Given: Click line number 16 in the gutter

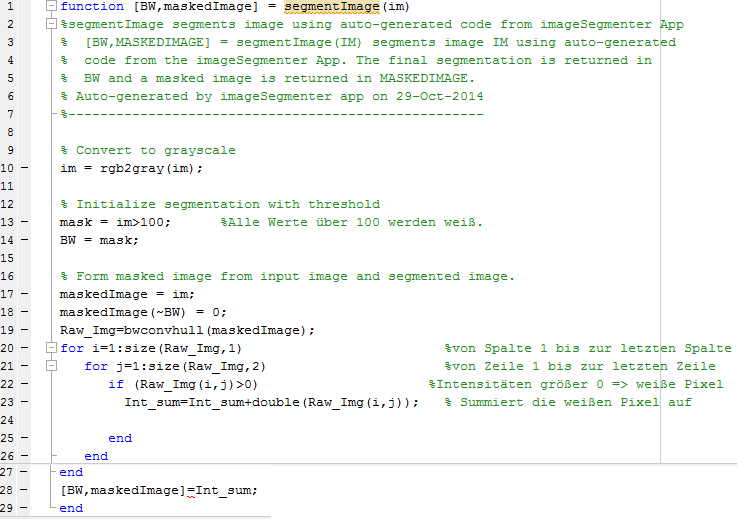Looking at the screenshot, I should (9, 277).
